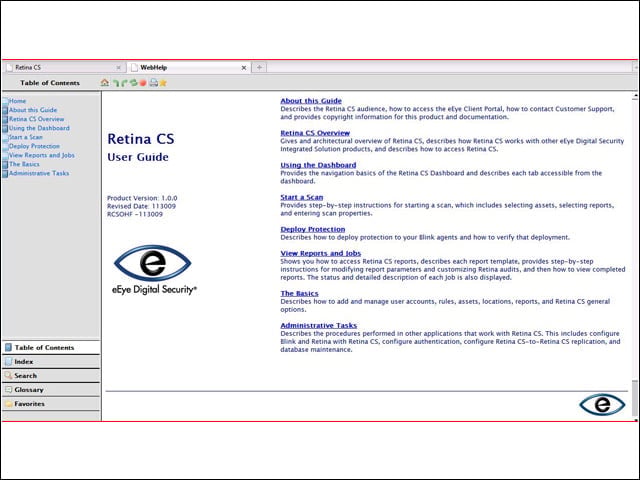The height and width of the screenshot is (480, 640).
Task: Follow the Using the Dashboard link
Action: tap(318, 165)
